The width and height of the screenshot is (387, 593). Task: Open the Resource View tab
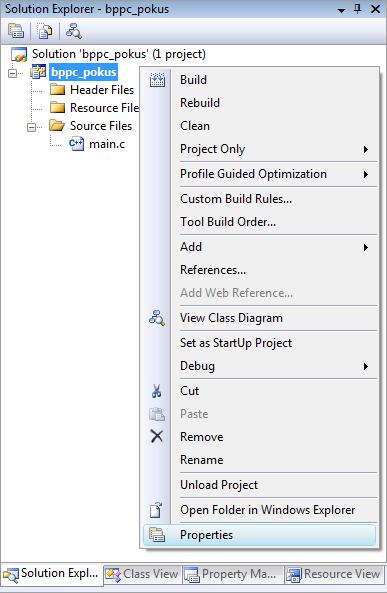tap(334, 574)
